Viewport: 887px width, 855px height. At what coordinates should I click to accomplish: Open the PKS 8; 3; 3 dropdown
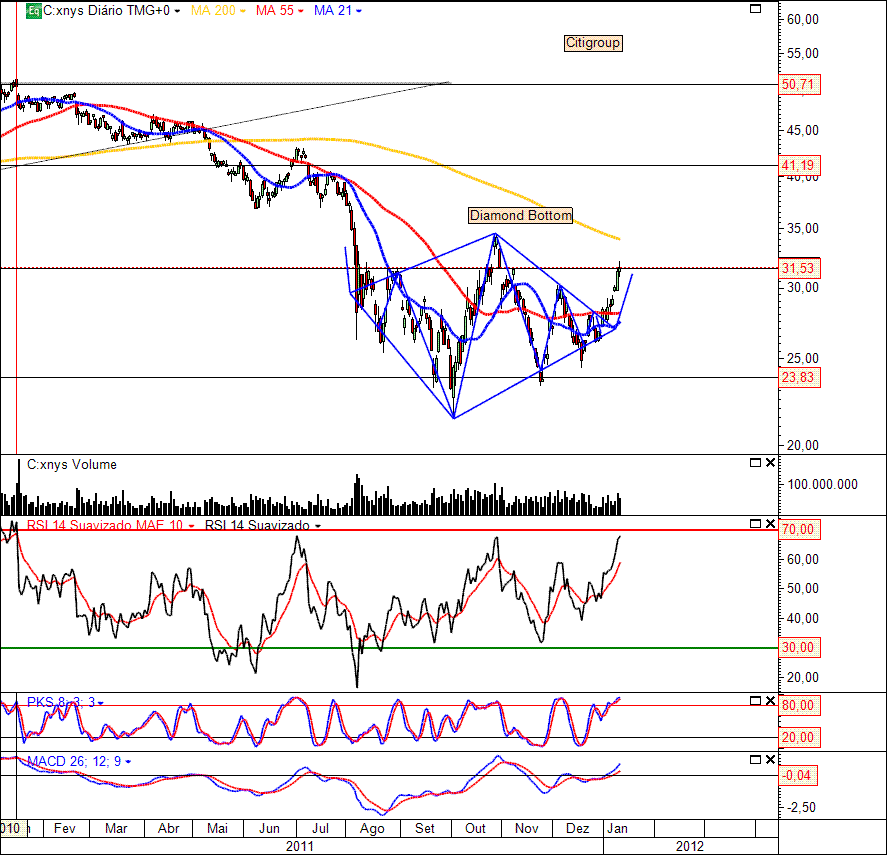coord(101,703)
